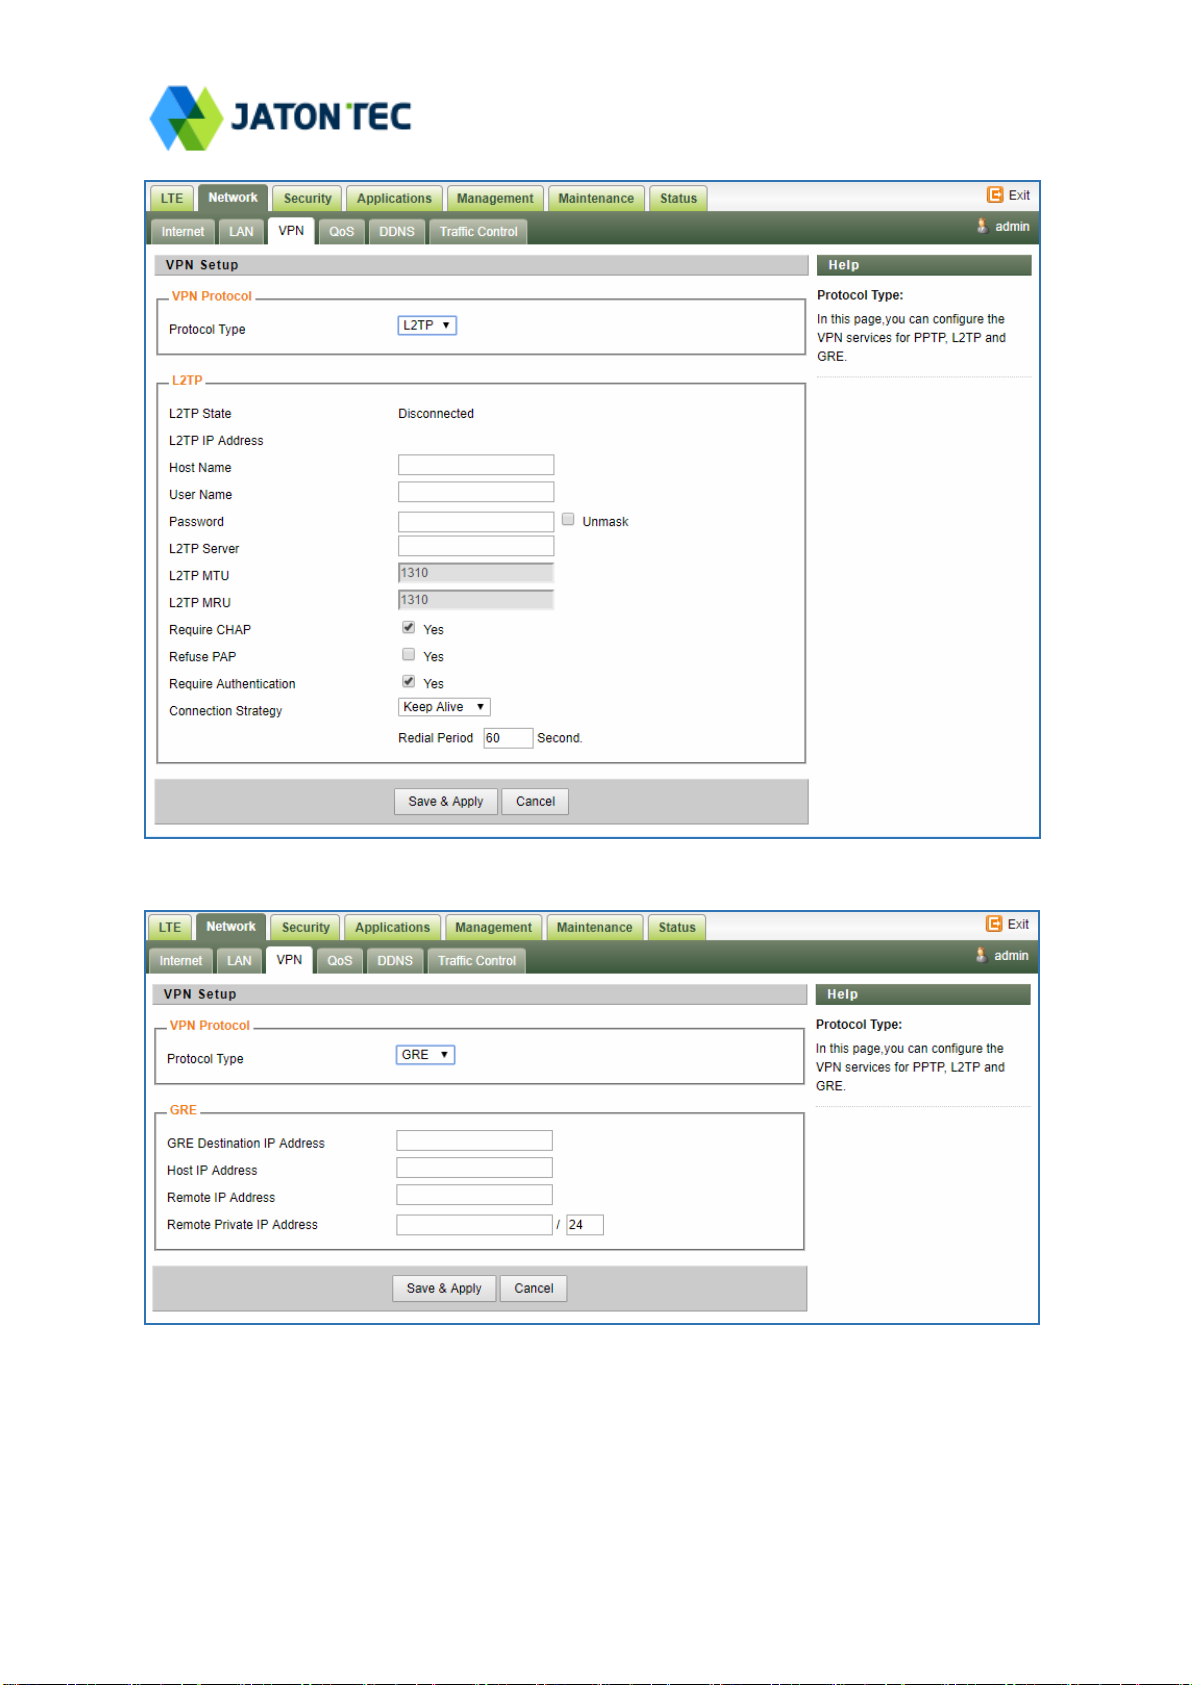The image size is (1192, 1685).
Task: Click the Password input field
Action: pos(476,522)
